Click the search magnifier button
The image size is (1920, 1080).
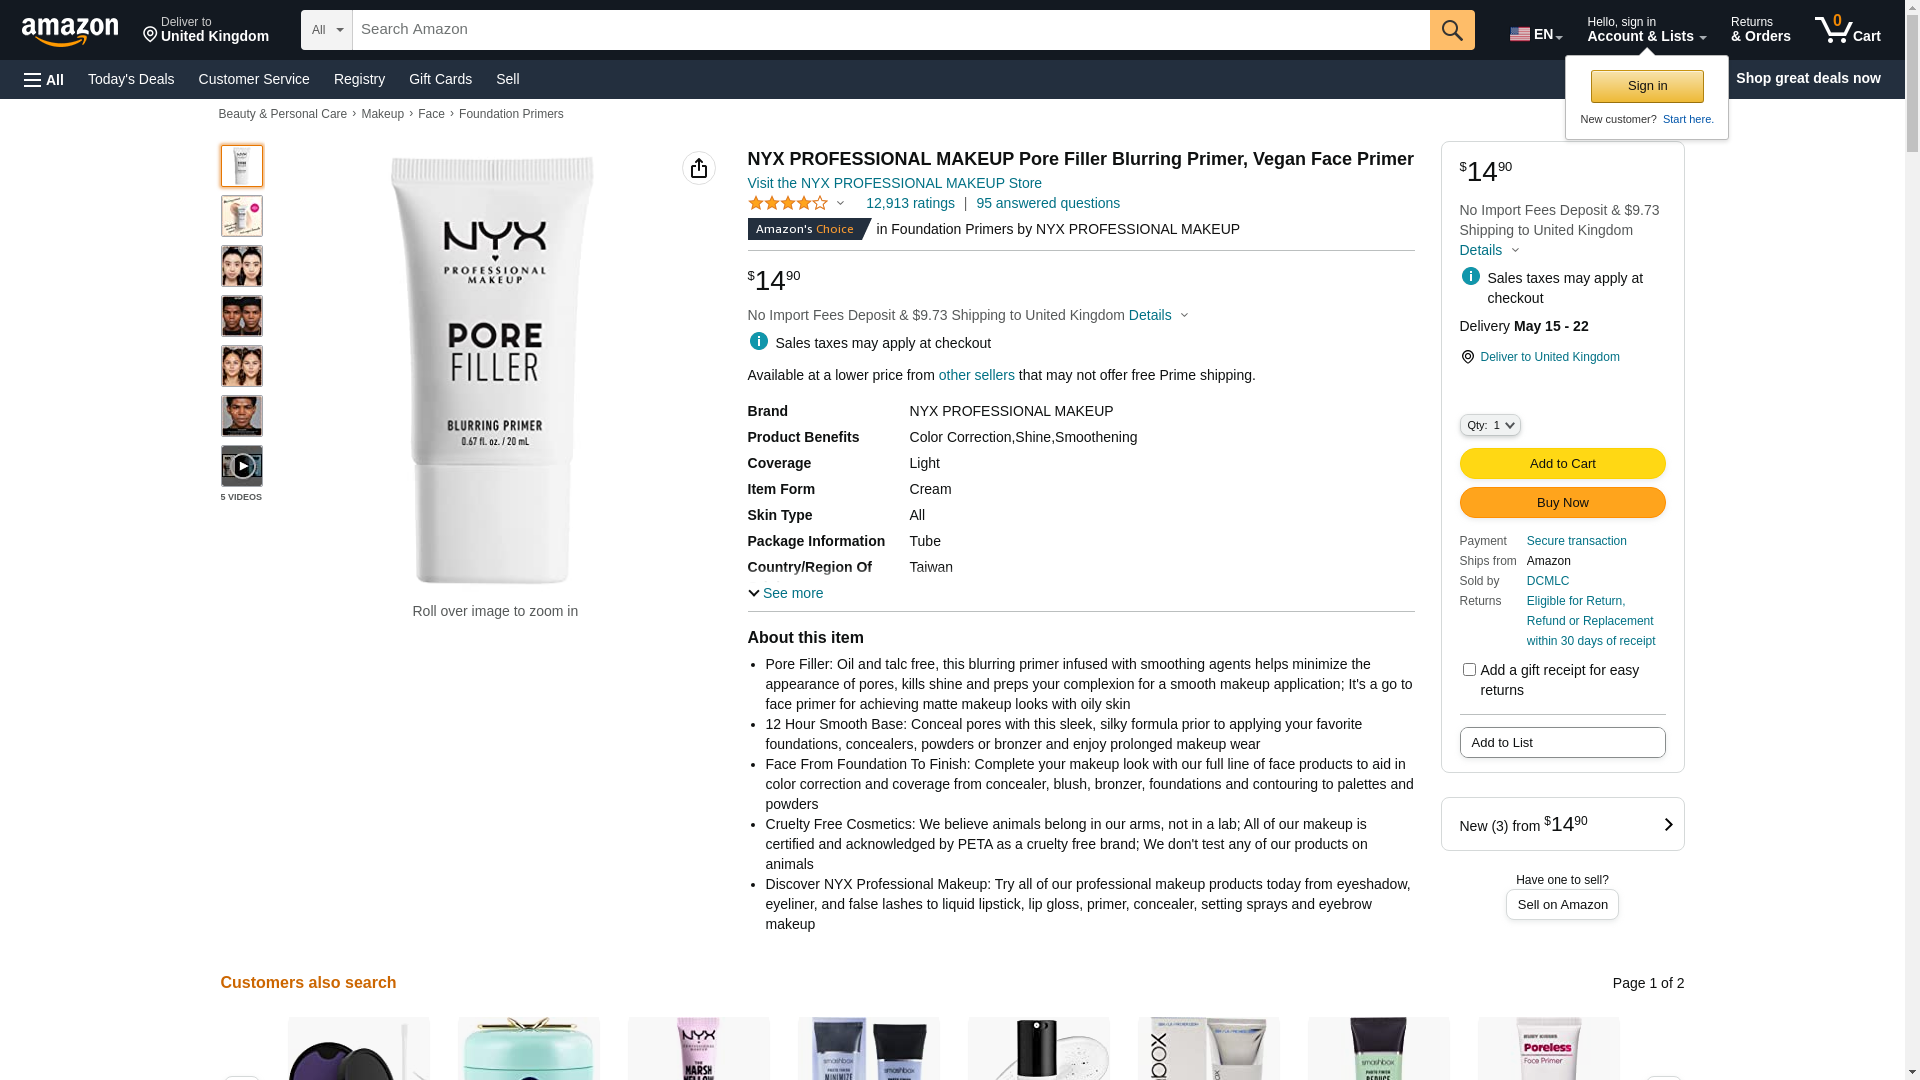pos(1452,30)
